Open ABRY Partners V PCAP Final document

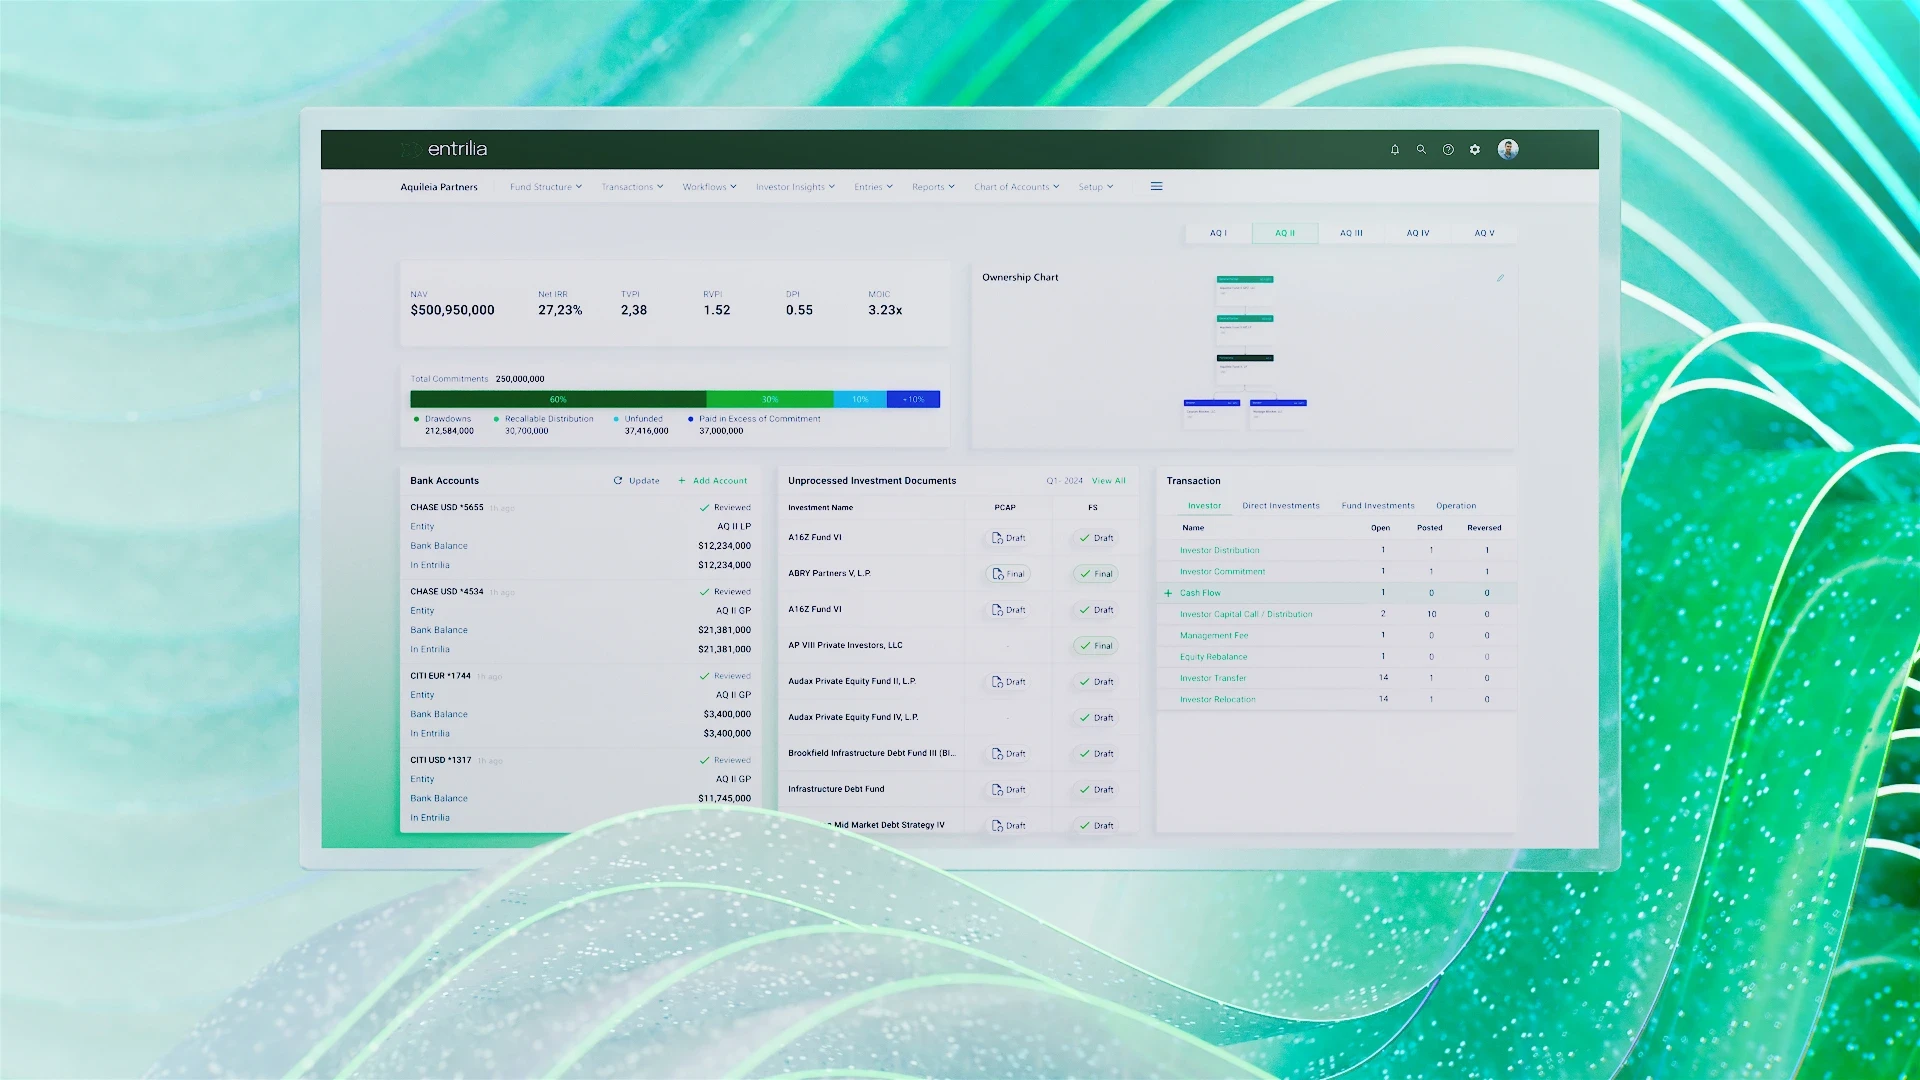[1008, 574]
